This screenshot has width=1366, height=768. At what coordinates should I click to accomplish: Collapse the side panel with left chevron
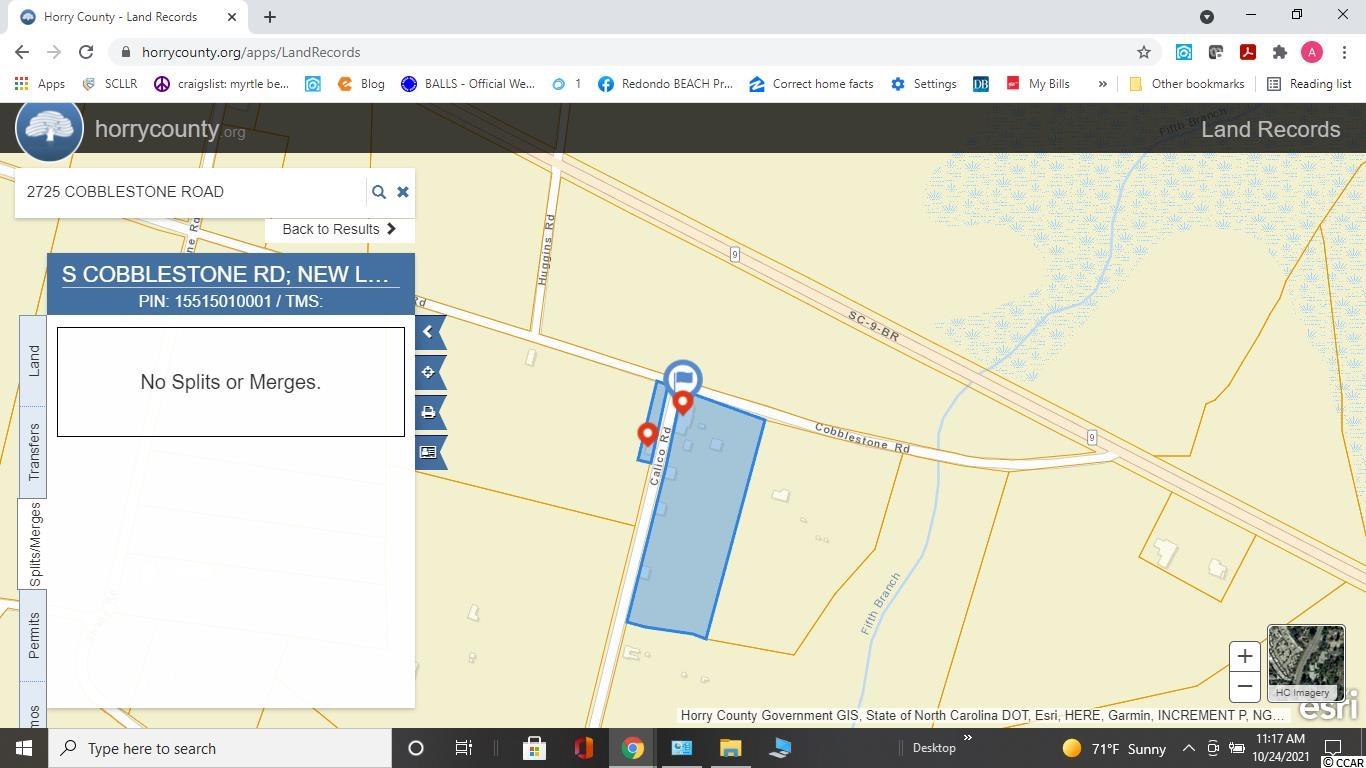coord(428,332)
